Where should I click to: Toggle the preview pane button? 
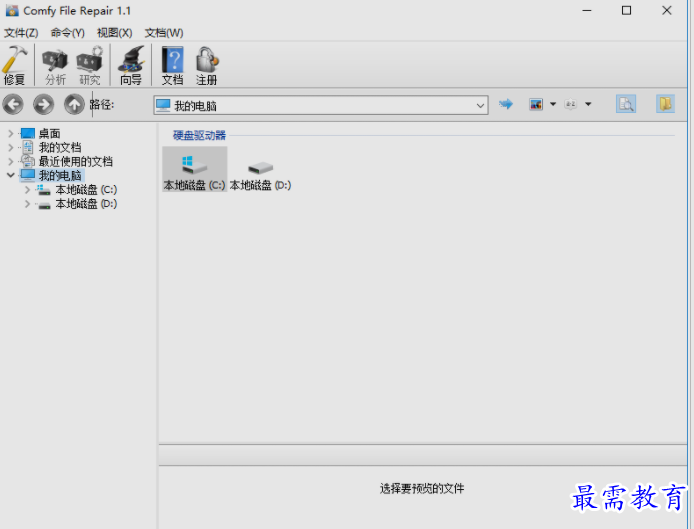[x=626, y=104]
